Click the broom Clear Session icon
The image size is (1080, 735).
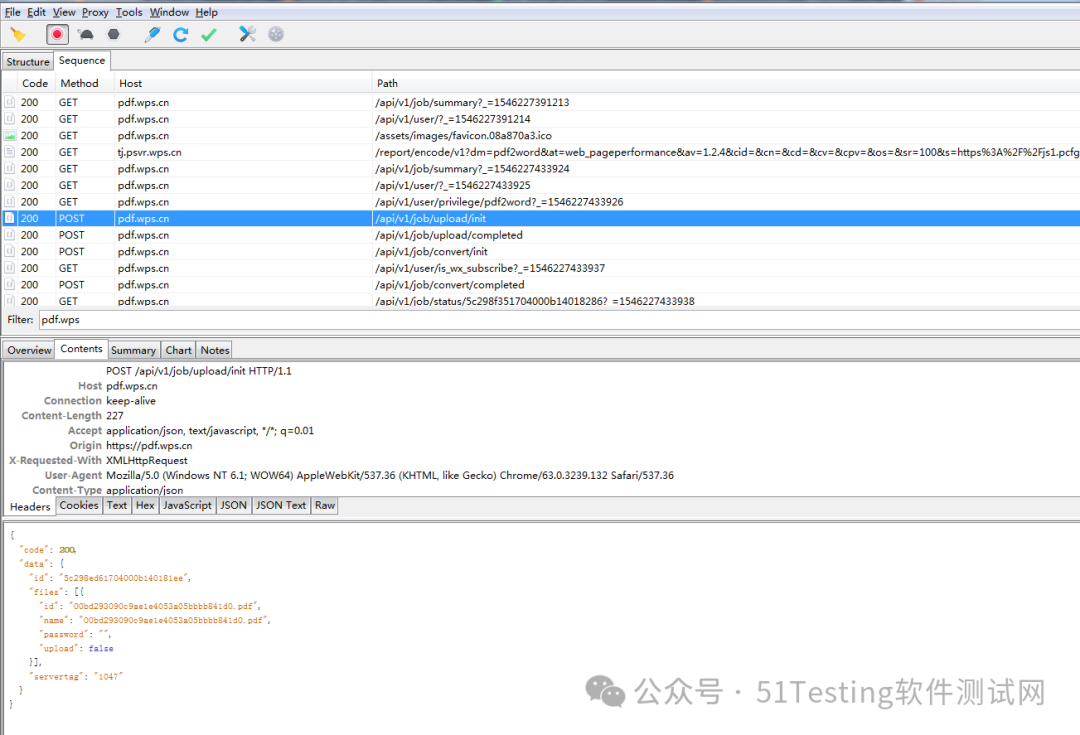click(18, 34)
